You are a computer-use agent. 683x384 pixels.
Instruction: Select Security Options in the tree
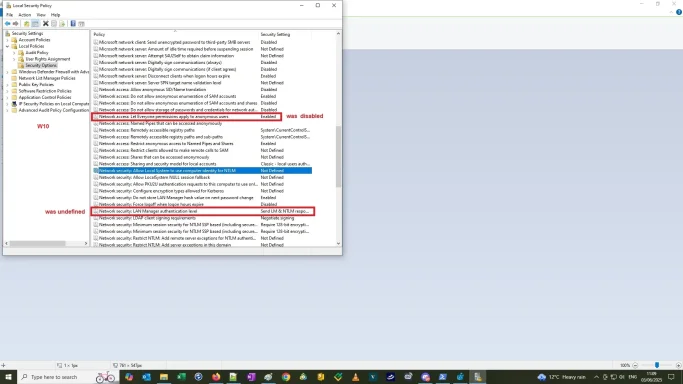(41, 65)
